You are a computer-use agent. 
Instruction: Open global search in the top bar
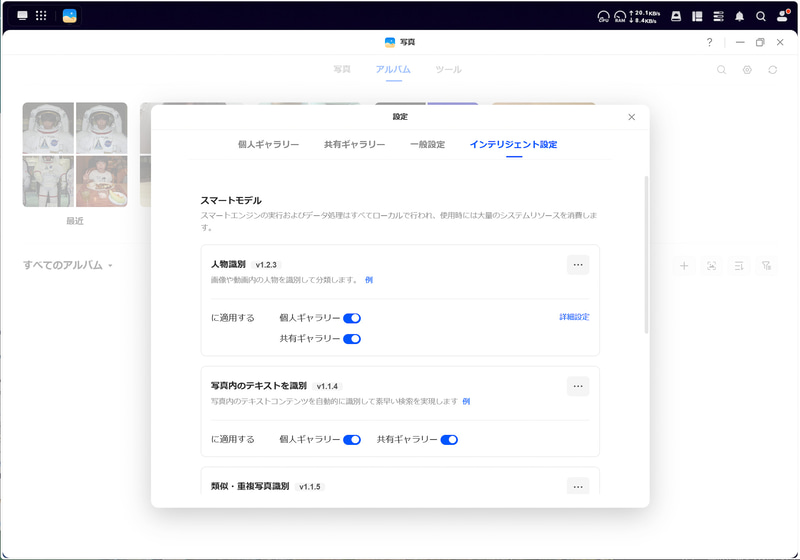760,16
